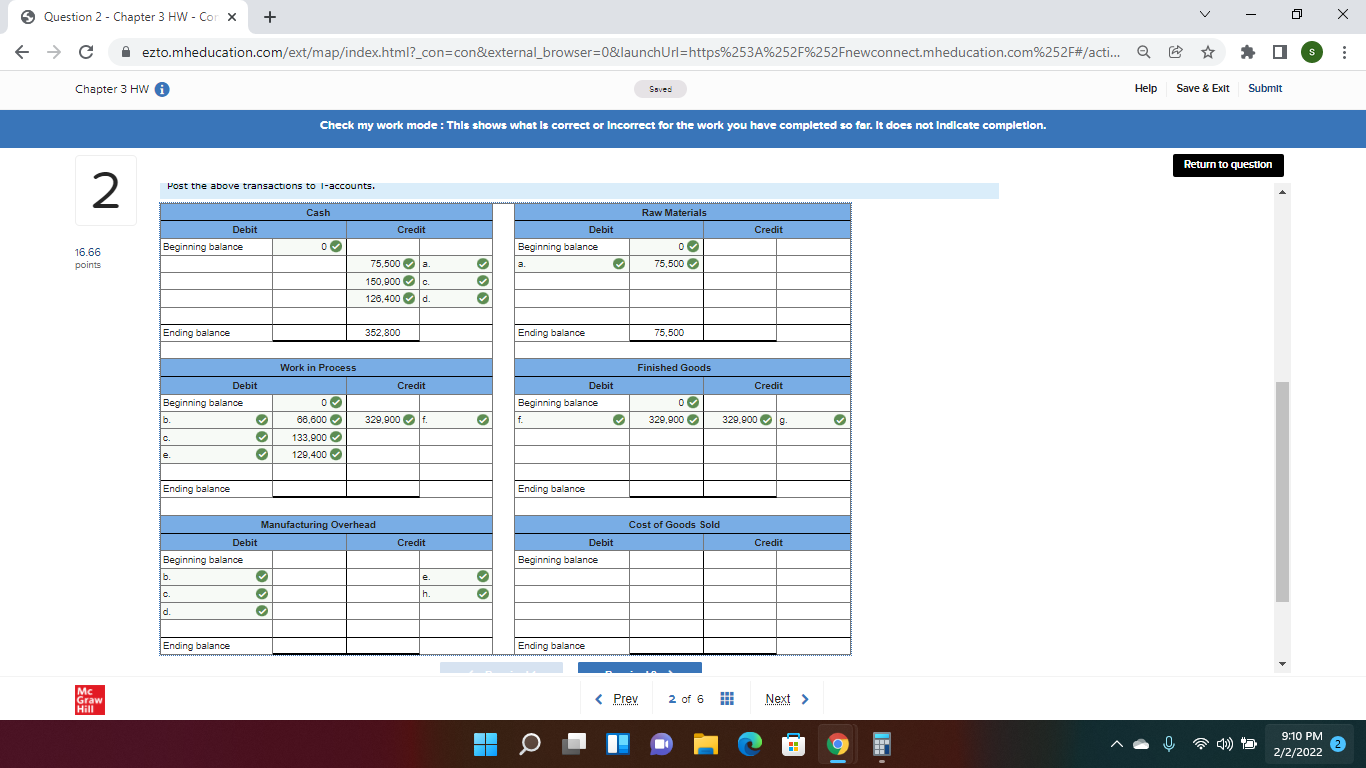Reload the page with the refresh icon

(x=87, y=51)
